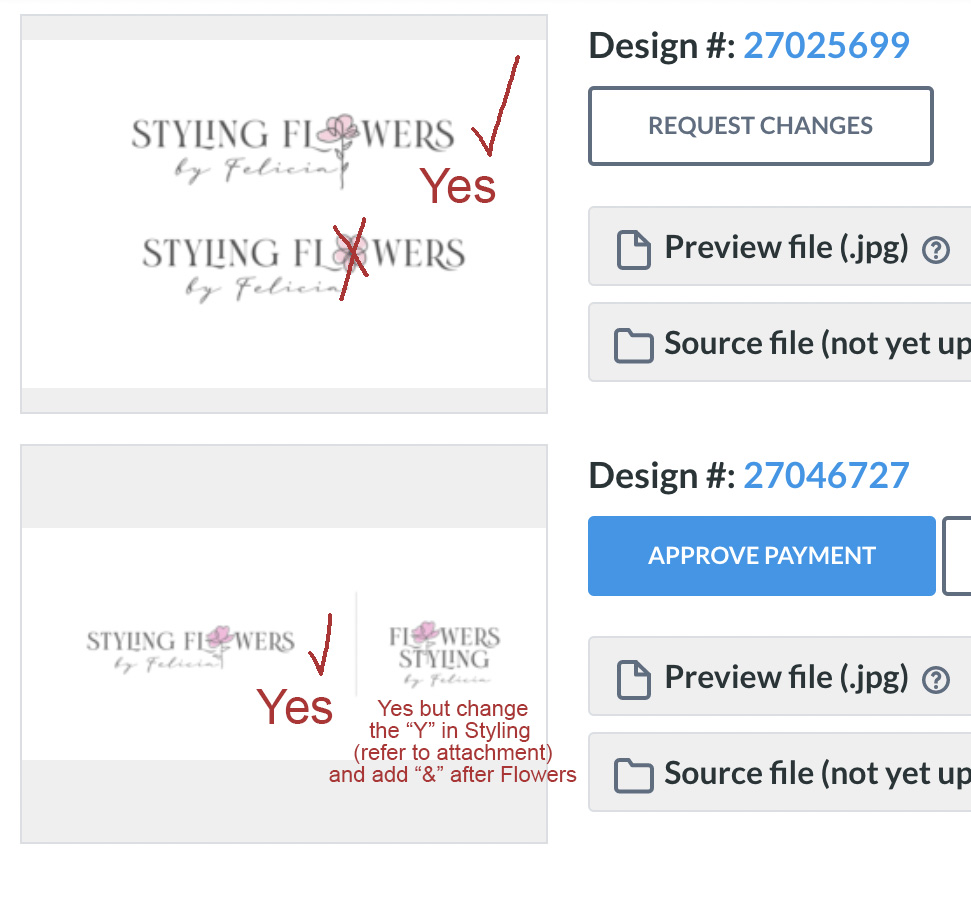Screen dimensions: 971x899
Task: Click the partly visible outlined button beside APPROVE PAYMENT
Action: [956, 555]
